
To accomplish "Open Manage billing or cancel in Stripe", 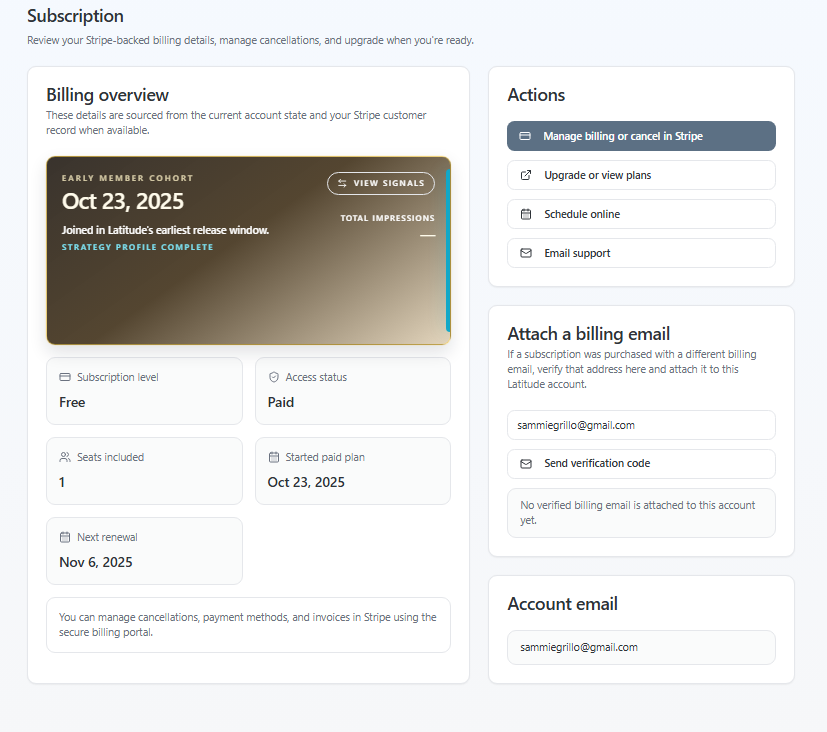I will [x=641, y=136].
